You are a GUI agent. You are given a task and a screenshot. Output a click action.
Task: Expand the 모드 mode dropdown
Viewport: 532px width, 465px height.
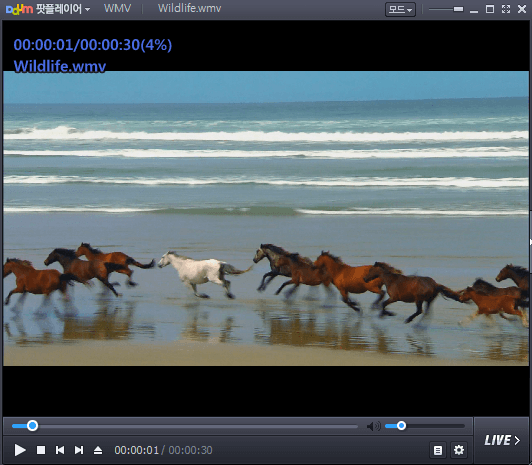pyautogui.click(x=400, y=9)
